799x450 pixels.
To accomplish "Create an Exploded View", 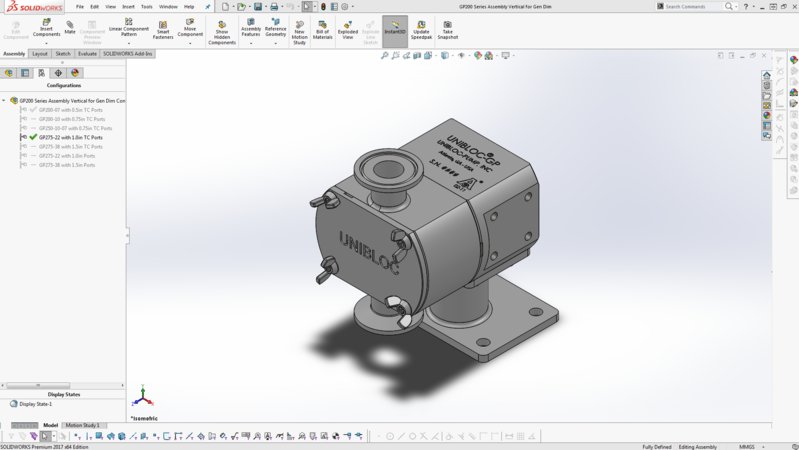I will (348, 31).
